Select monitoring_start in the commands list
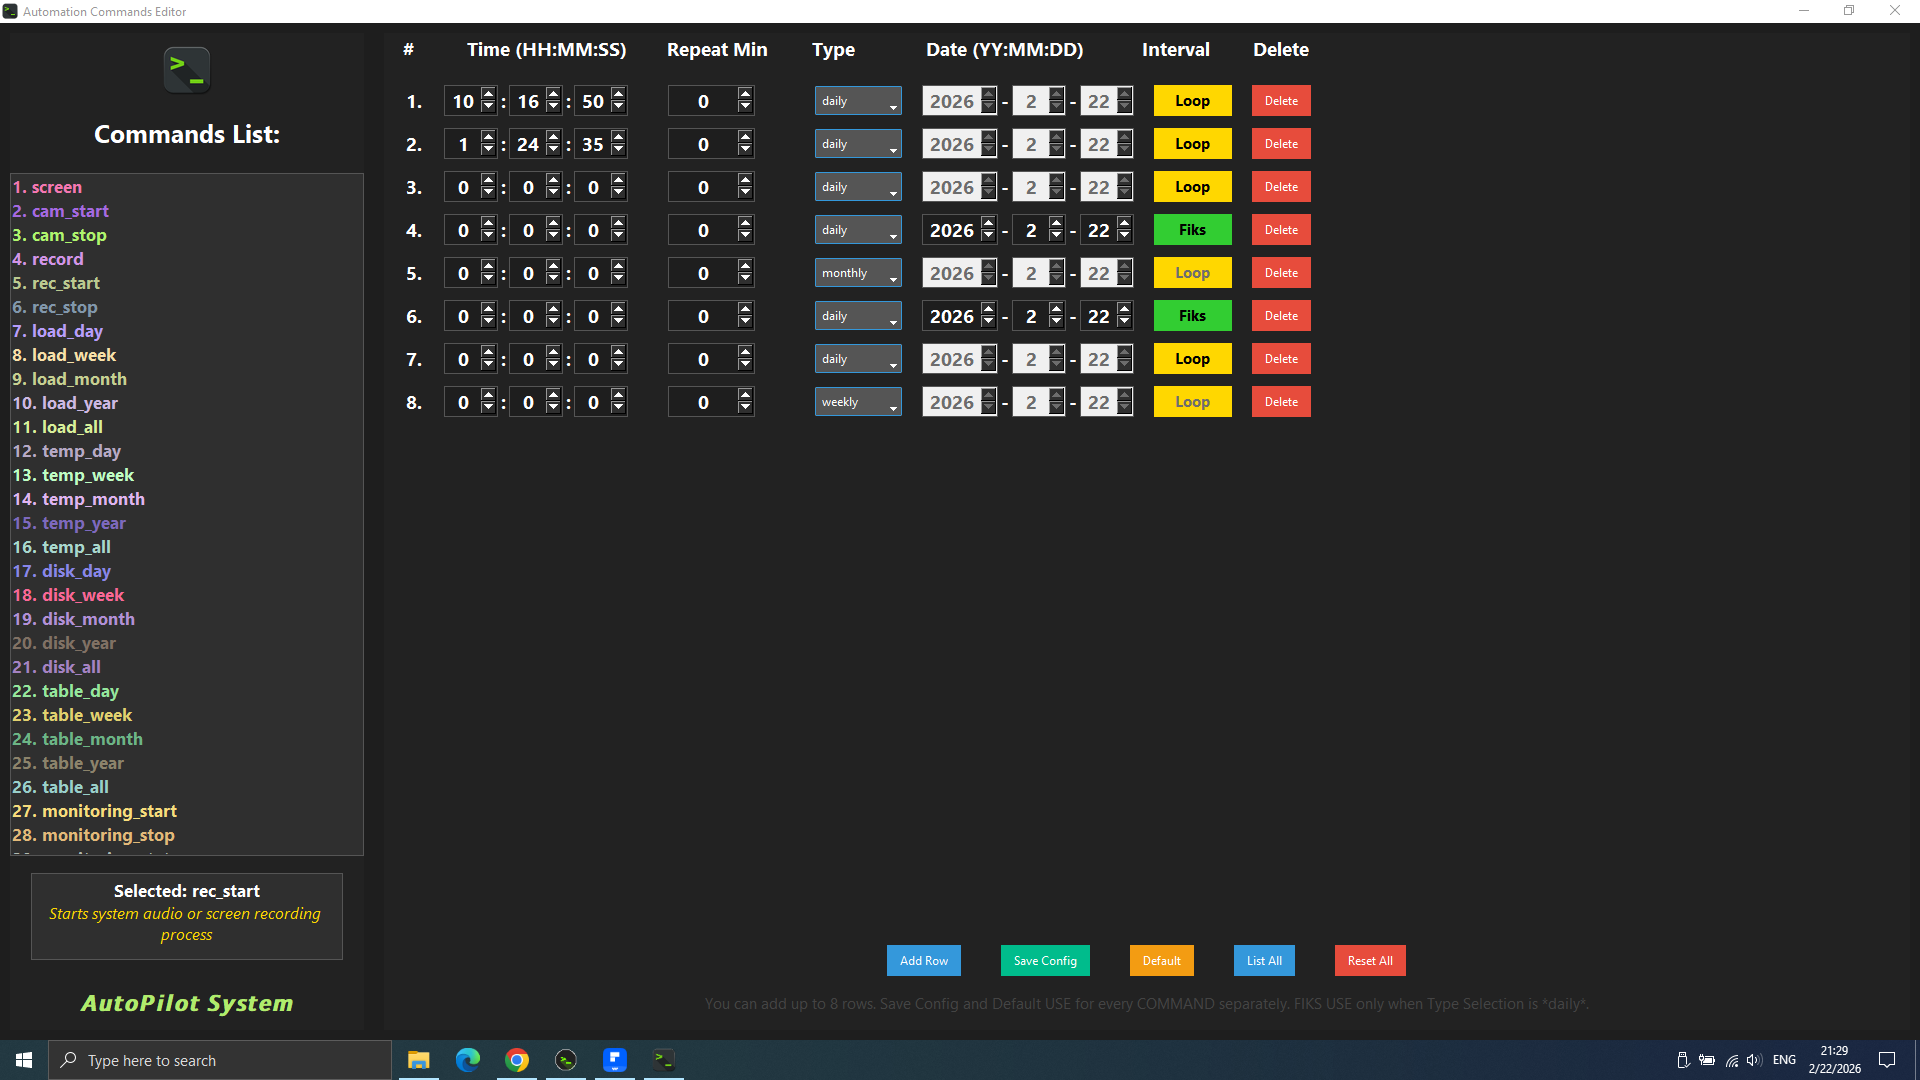The height and width of the screenshot is (1080, 1920). pos(95,811)
